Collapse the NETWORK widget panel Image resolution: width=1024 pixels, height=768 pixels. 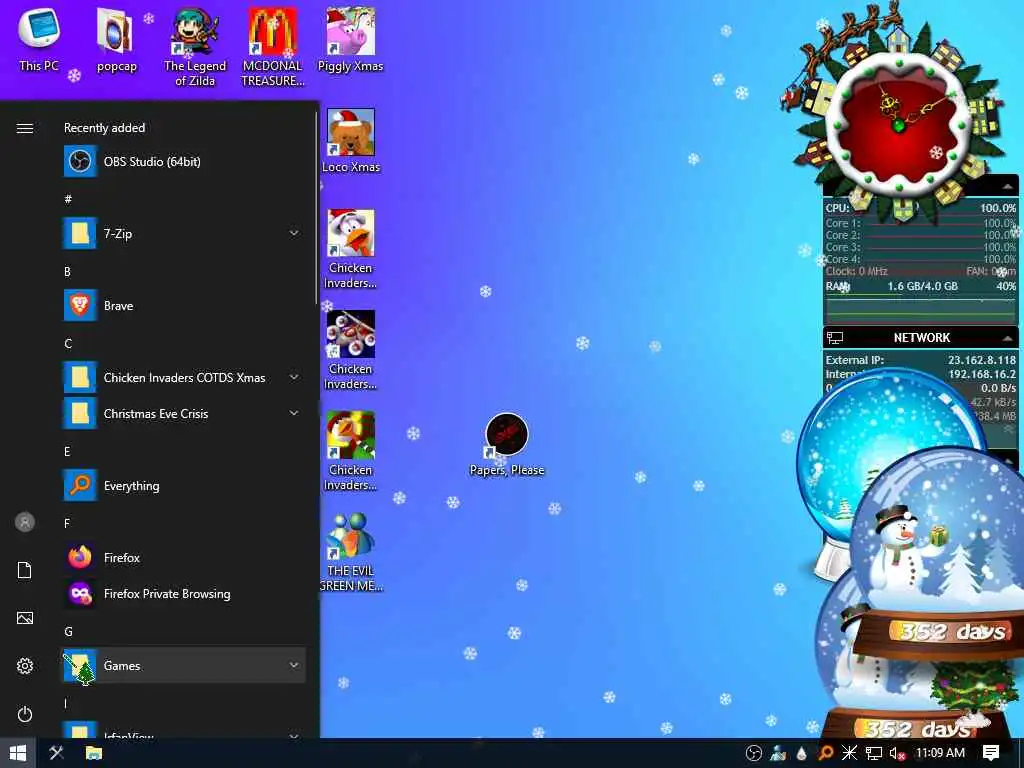[1008, 338]
